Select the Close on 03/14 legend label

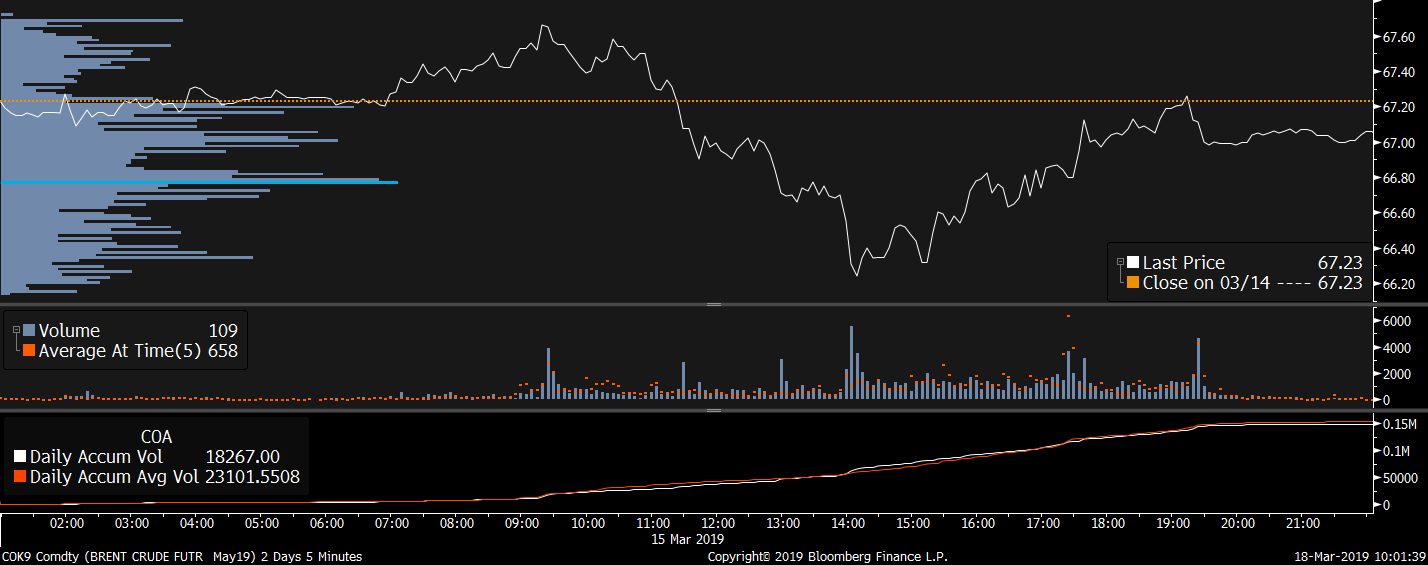pyautogui.click(x=1206, y=283)
